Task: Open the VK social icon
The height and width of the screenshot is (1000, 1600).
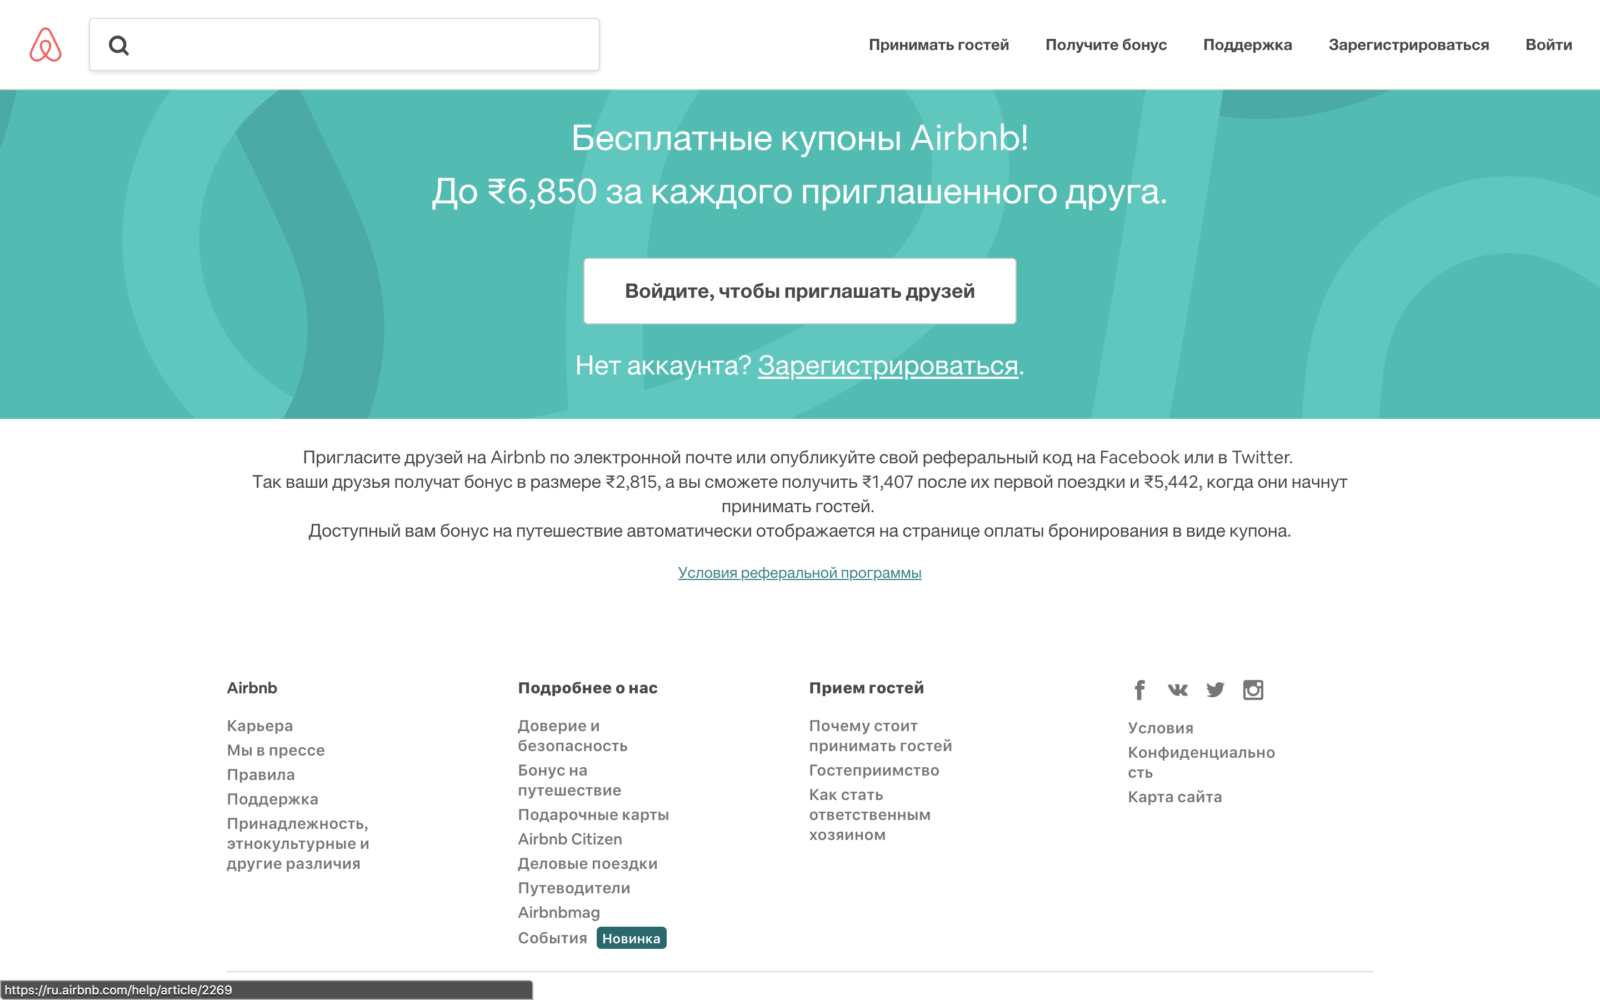Action: tap(1177, 690)
